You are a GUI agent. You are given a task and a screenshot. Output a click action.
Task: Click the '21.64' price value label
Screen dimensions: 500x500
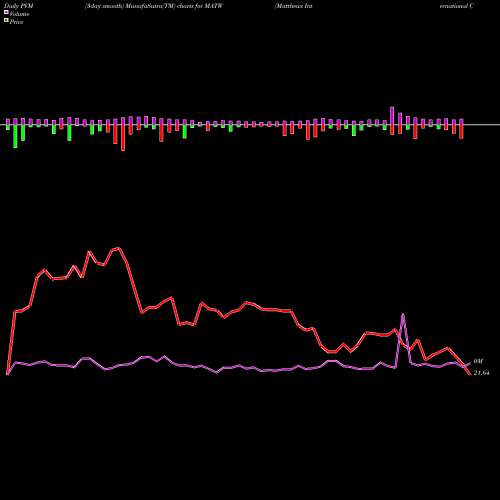pos(481,373)
